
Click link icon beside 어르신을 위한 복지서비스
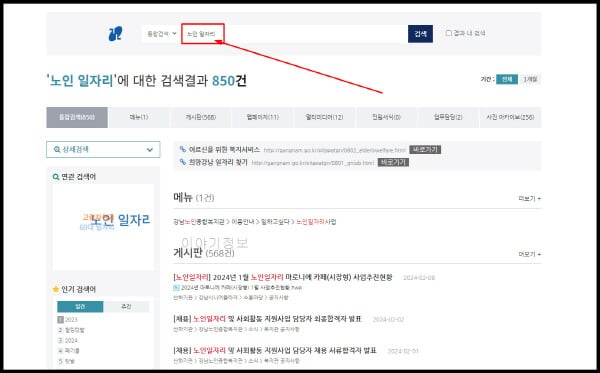click(183, 149)
